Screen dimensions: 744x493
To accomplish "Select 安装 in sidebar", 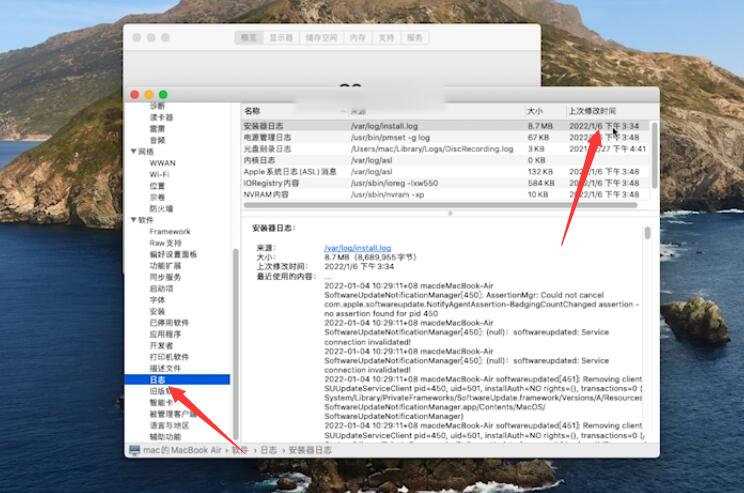I will click(x=158, y=311).
